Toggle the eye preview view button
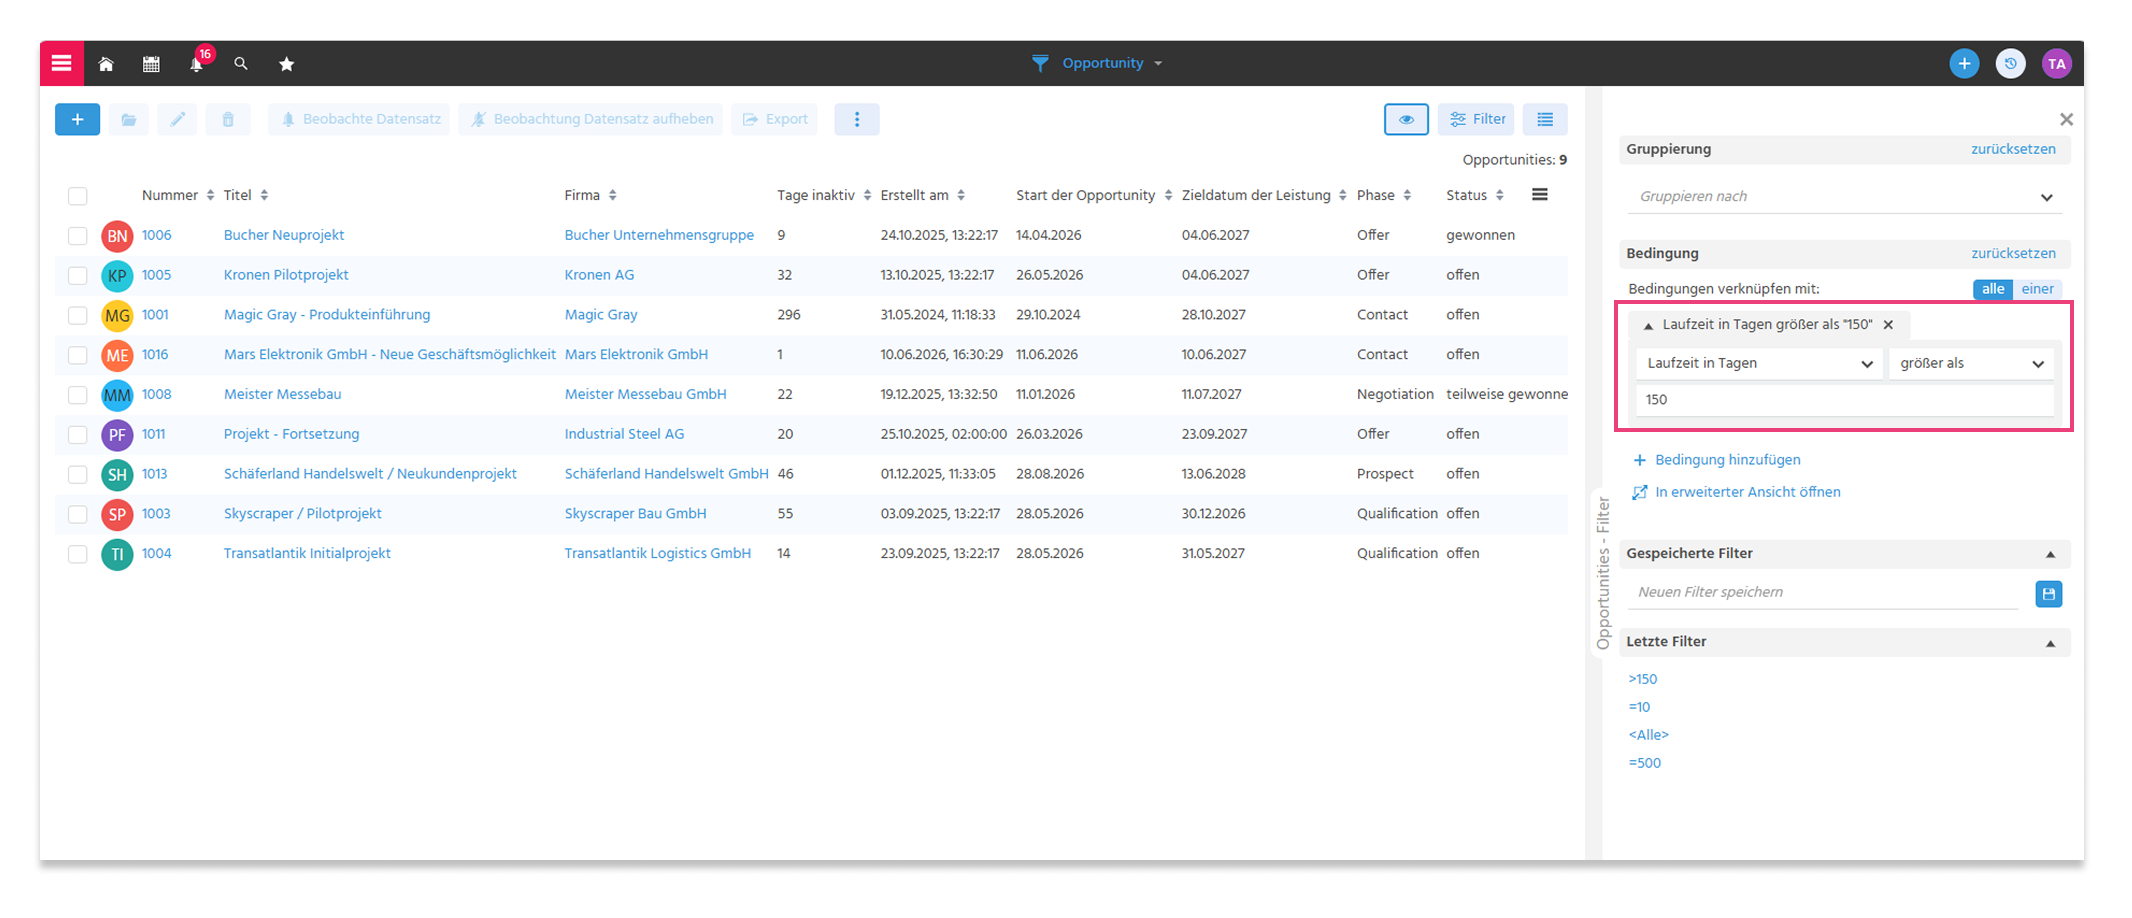 (1406, 119)
